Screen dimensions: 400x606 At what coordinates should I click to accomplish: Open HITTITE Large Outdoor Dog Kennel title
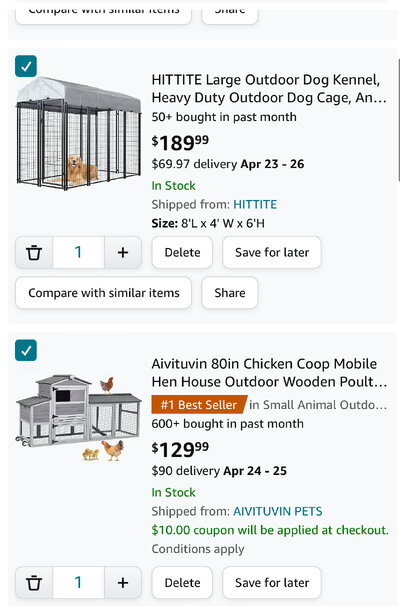coord(269,89)
